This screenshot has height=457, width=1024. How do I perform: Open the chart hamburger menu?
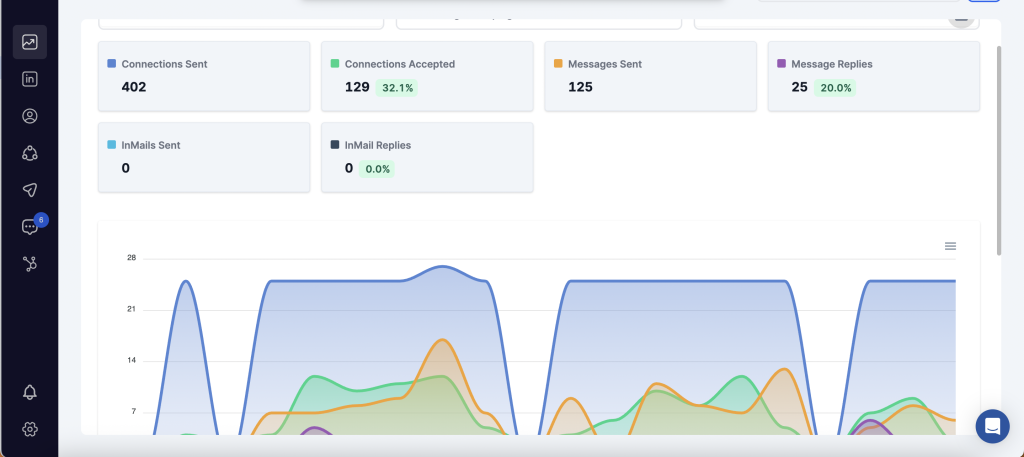(950, 246)
